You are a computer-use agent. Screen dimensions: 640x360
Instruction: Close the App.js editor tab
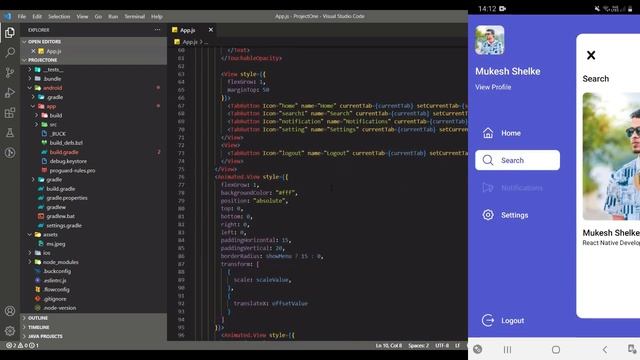click(x=211, y=30)
